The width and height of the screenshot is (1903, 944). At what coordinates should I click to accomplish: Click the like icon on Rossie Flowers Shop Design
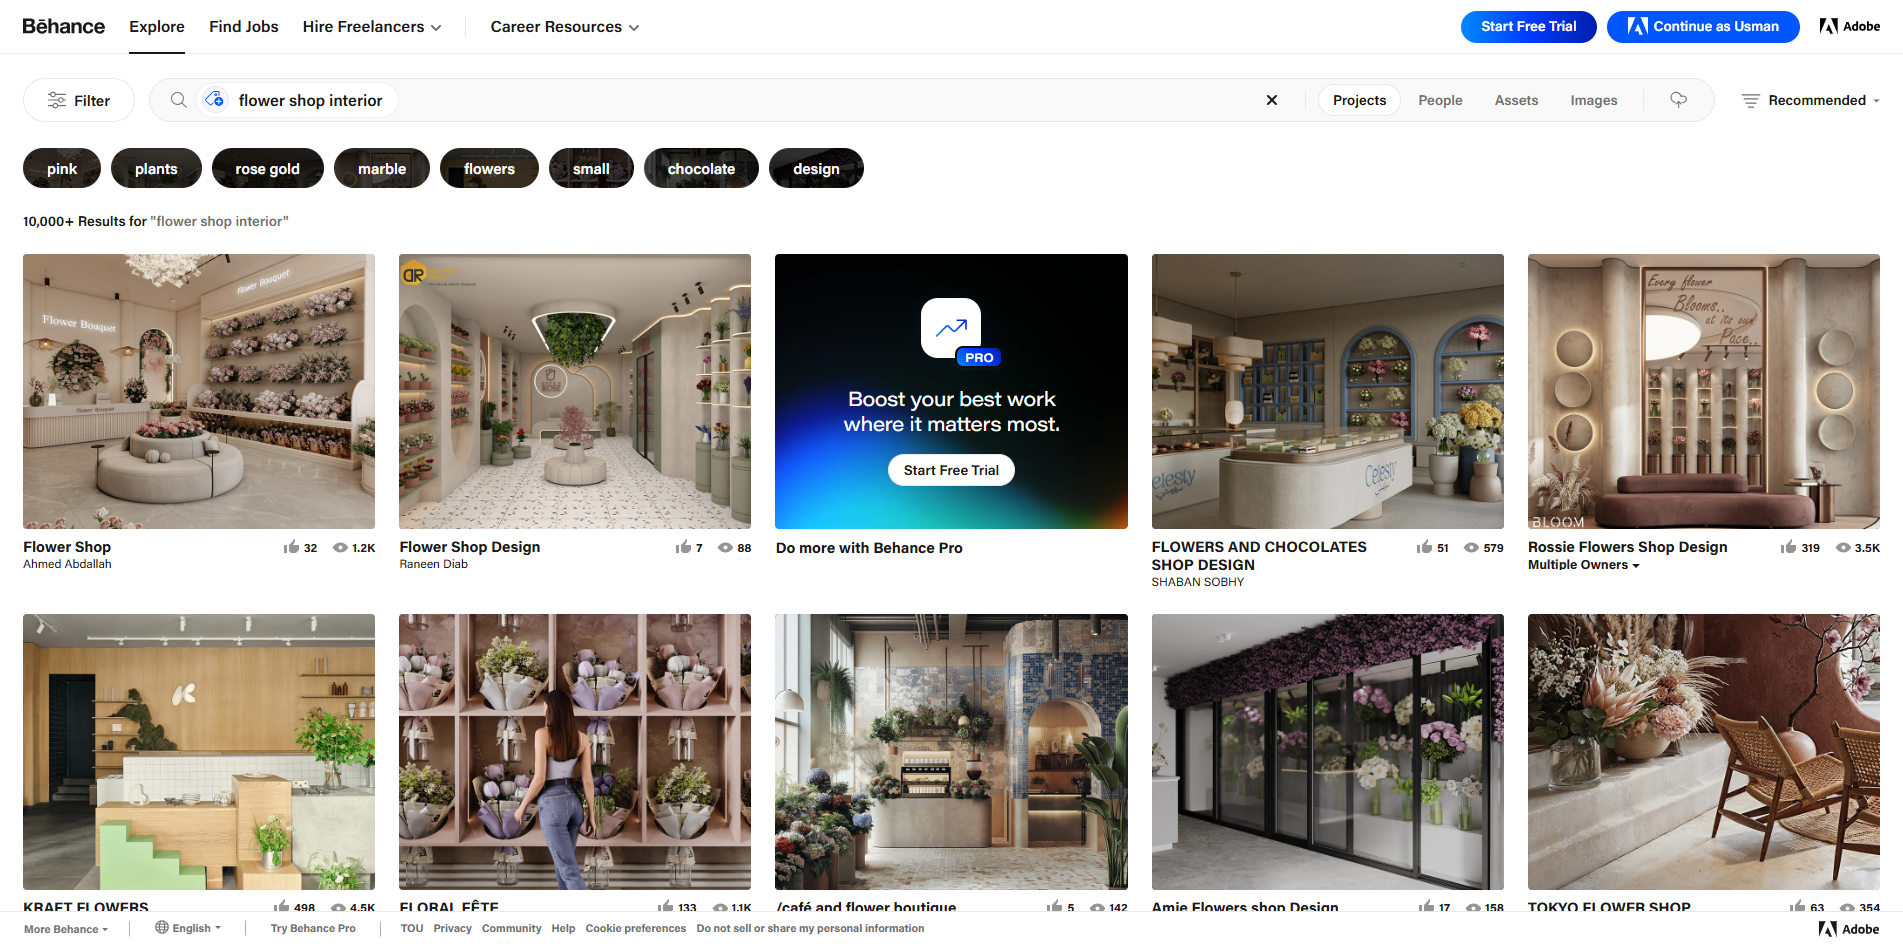[1787, 547]
